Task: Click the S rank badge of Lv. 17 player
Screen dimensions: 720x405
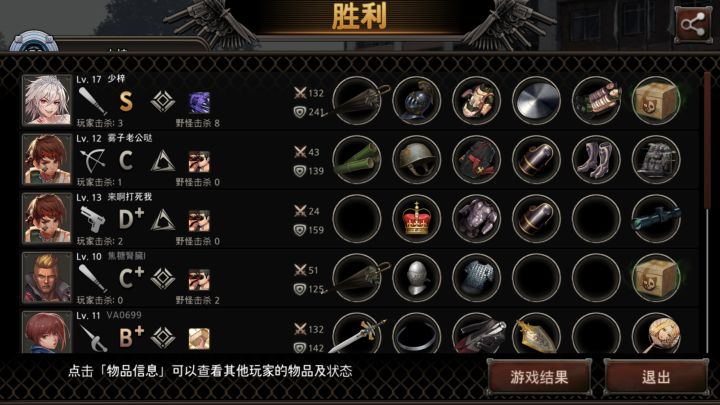Action: (x=126, y=101)
